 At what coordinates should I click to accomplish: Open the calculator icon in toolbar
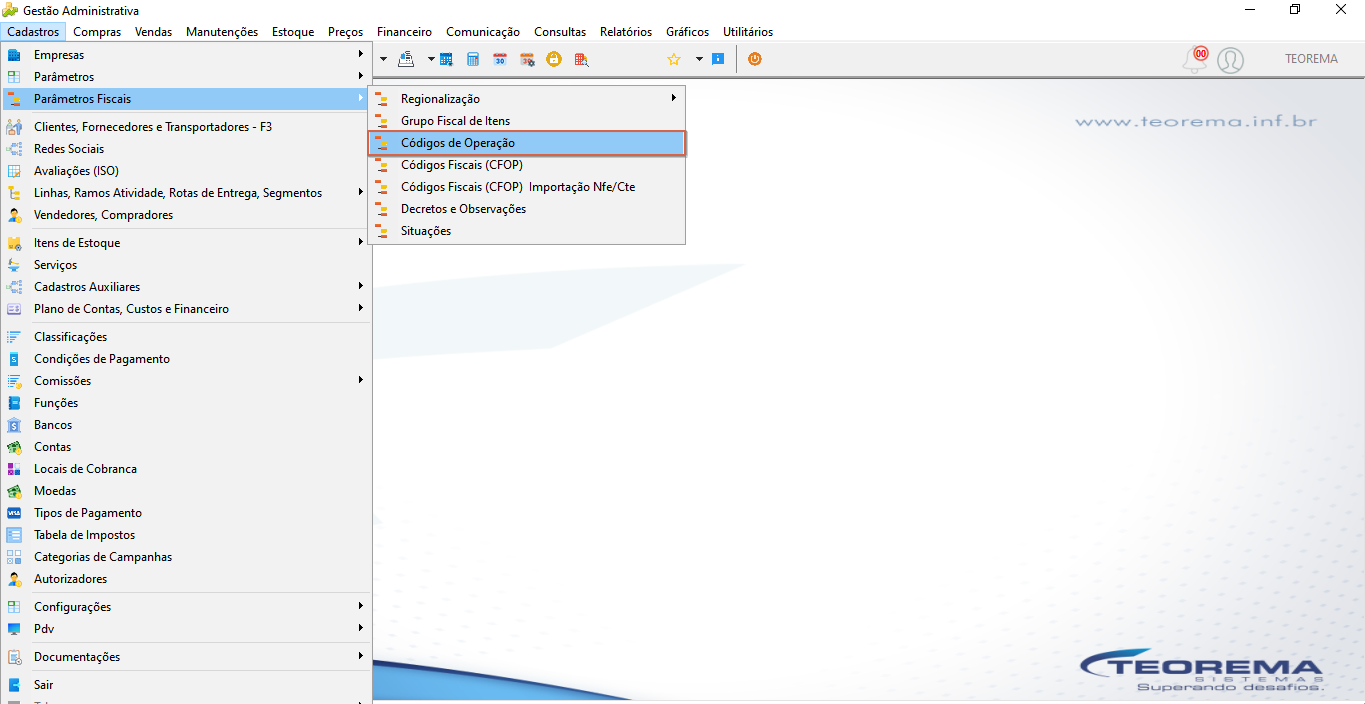coord(473,59)
